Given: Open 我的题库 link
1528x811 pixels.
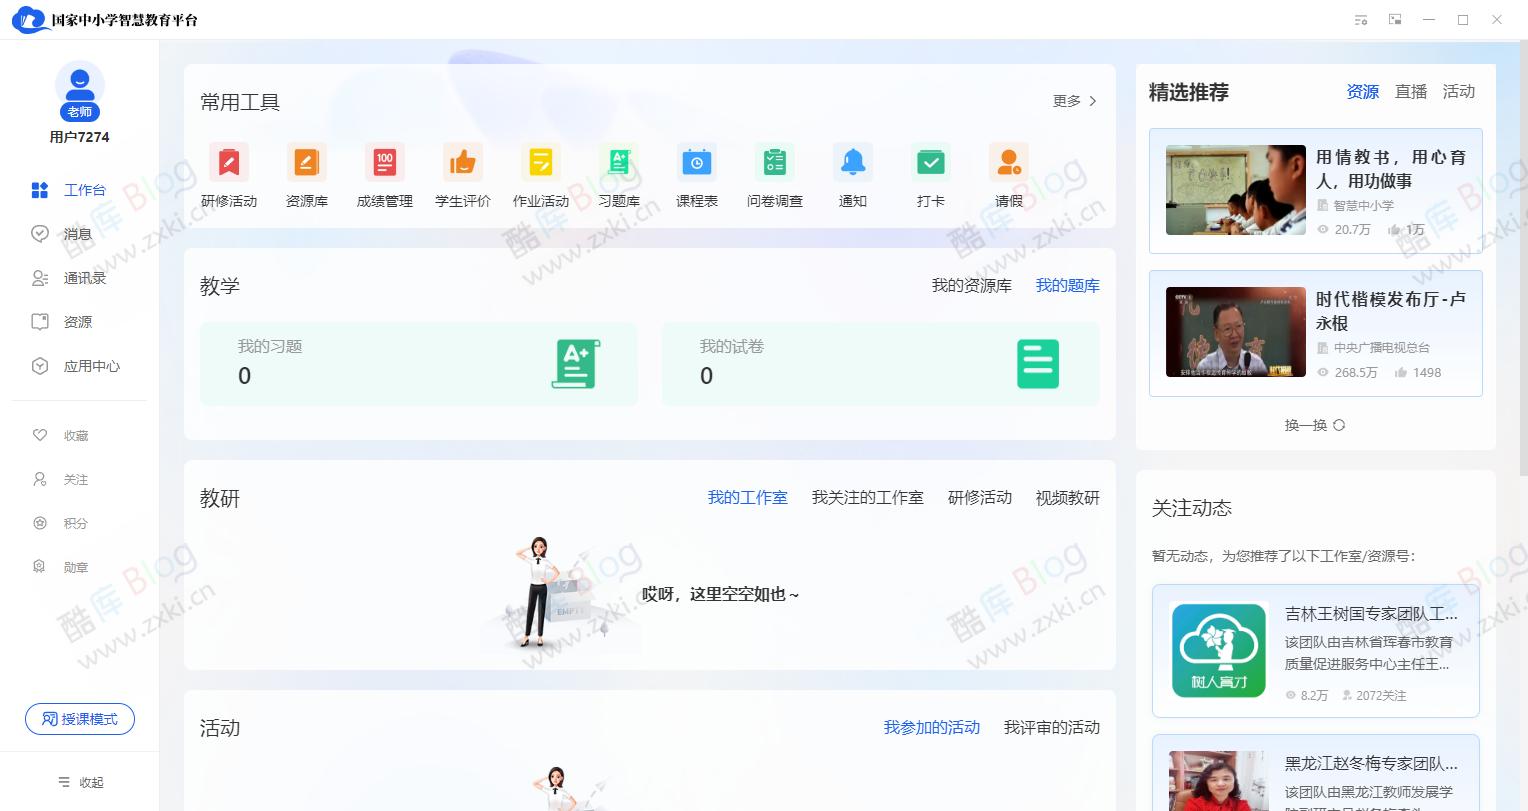Looking at the screenshot, I should [1067, 285].
